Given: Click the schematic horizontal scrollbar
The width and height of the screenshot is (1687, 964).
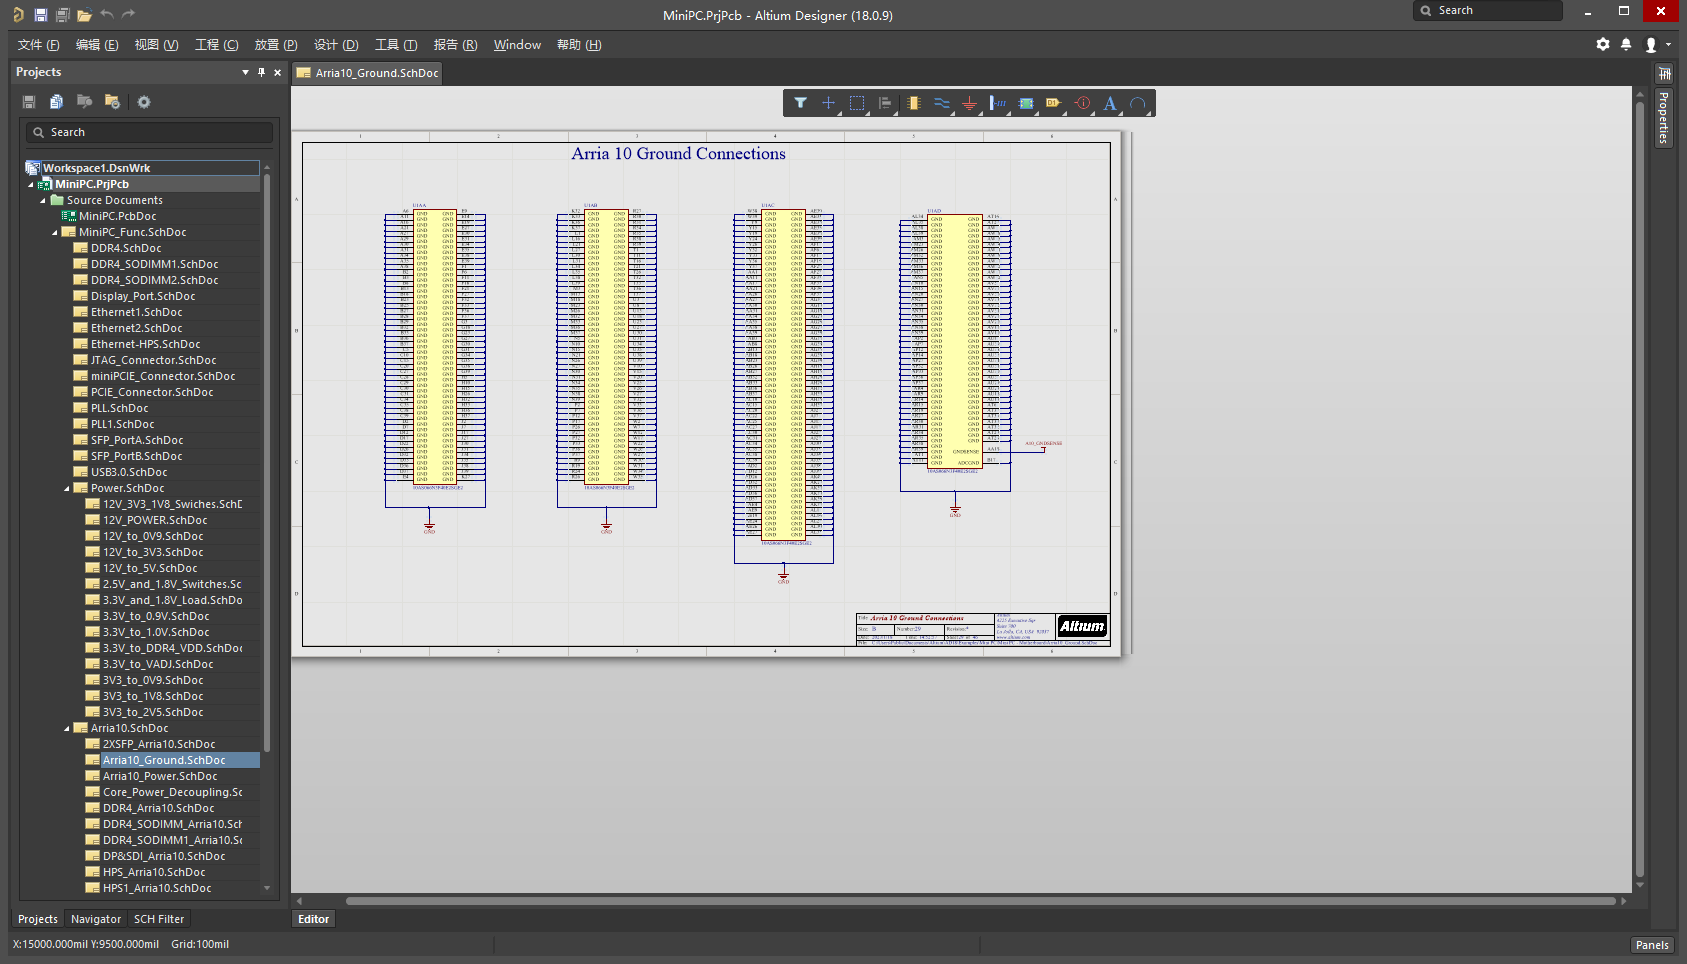Looking at the screenshot, I should coord(980,901).
